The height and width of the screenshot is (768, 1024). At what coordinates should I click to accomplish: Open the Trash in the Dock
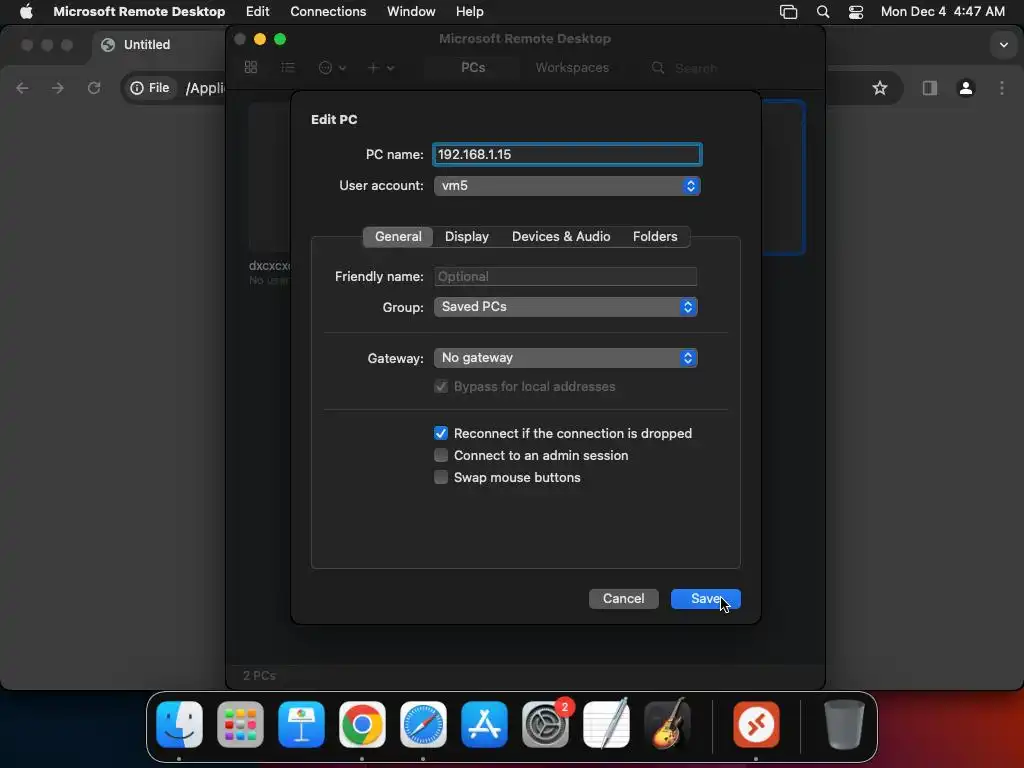(x=844, y=724)
